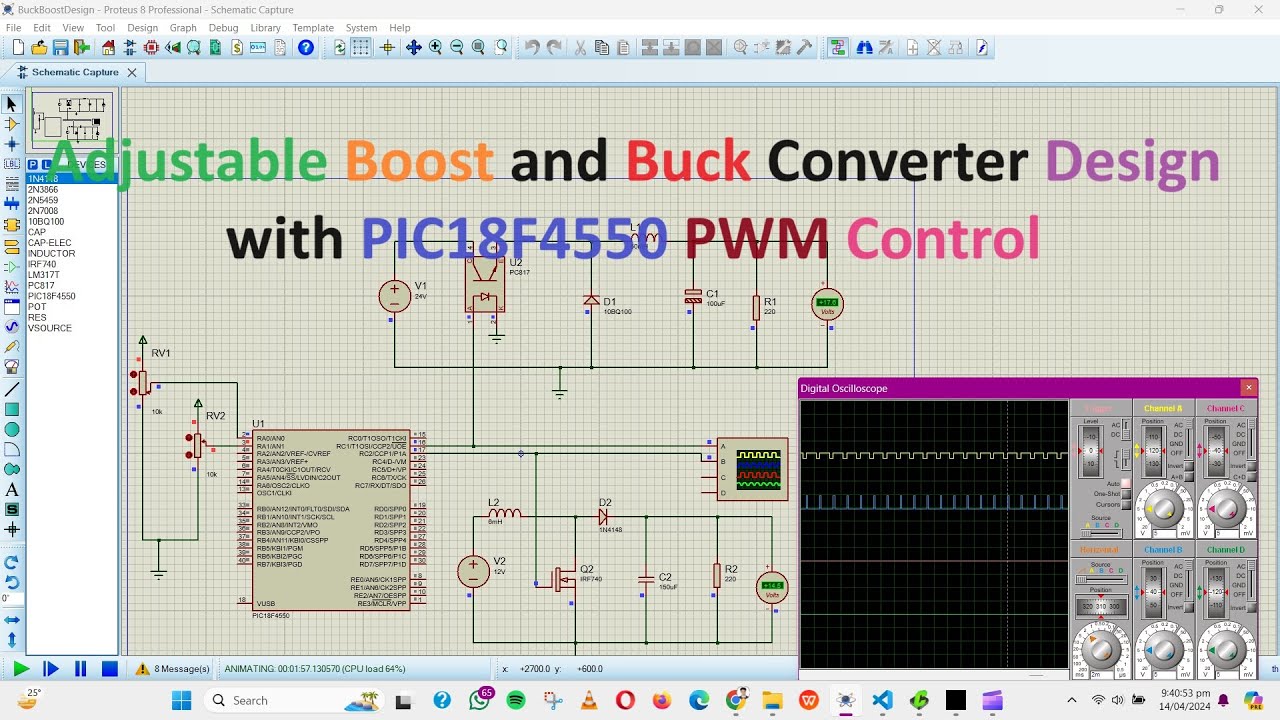Viewport: 1280px width, 720px height.
Task: Click the Zoom In magnifier icon
Action: pos(436,47)
